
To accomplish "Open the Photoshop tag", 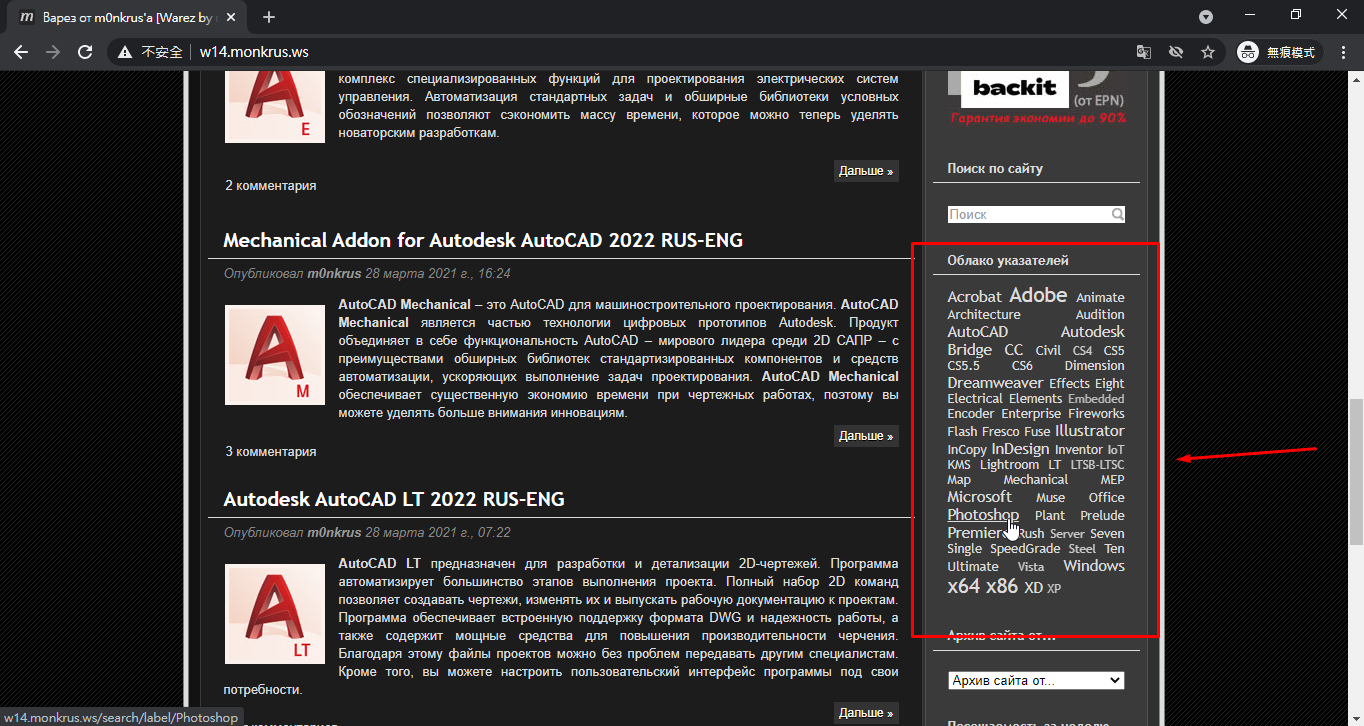I will coord(983,515).
